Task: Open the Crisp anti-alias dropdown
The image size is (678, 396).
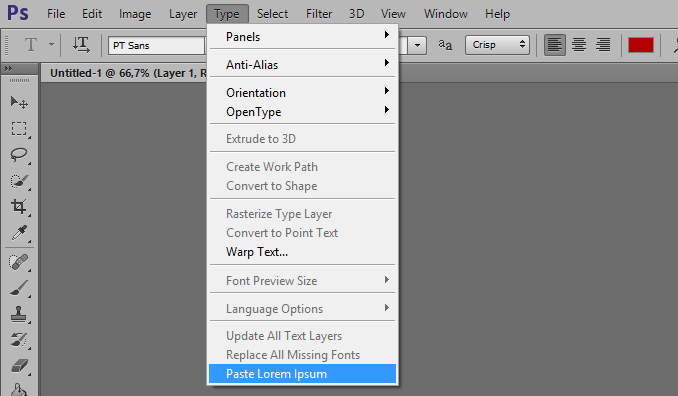Action: click(497, 45)
